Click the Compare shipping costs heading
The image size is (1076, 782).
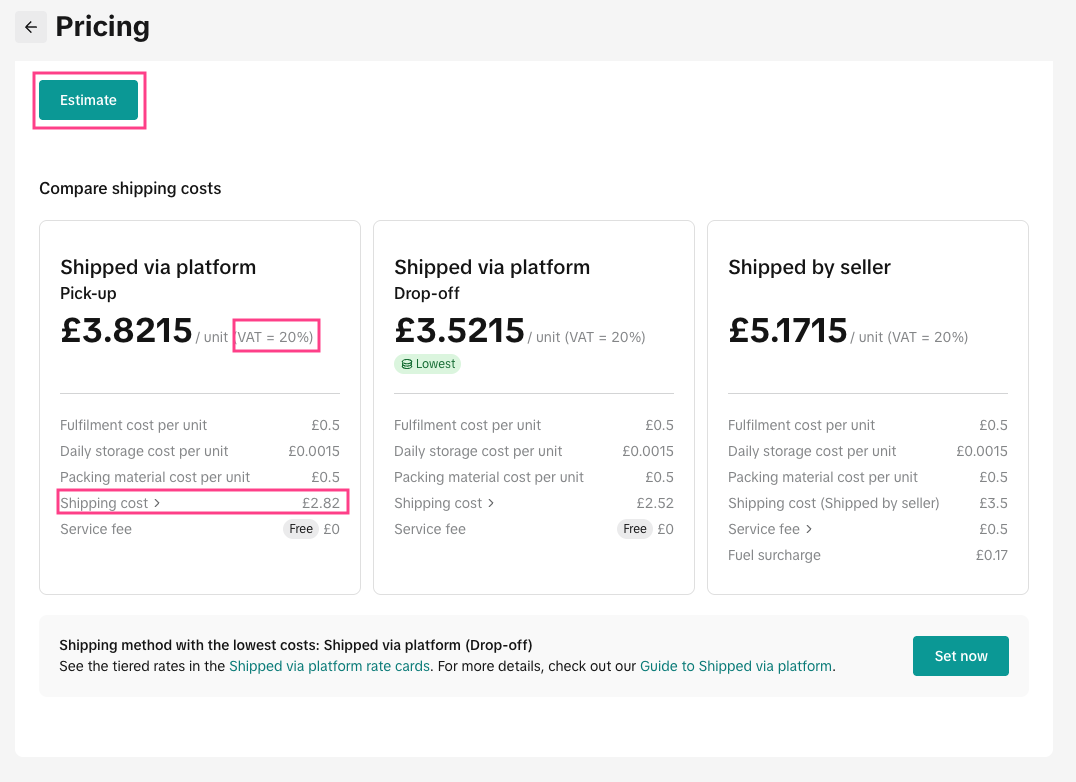[x=130, y=189]
